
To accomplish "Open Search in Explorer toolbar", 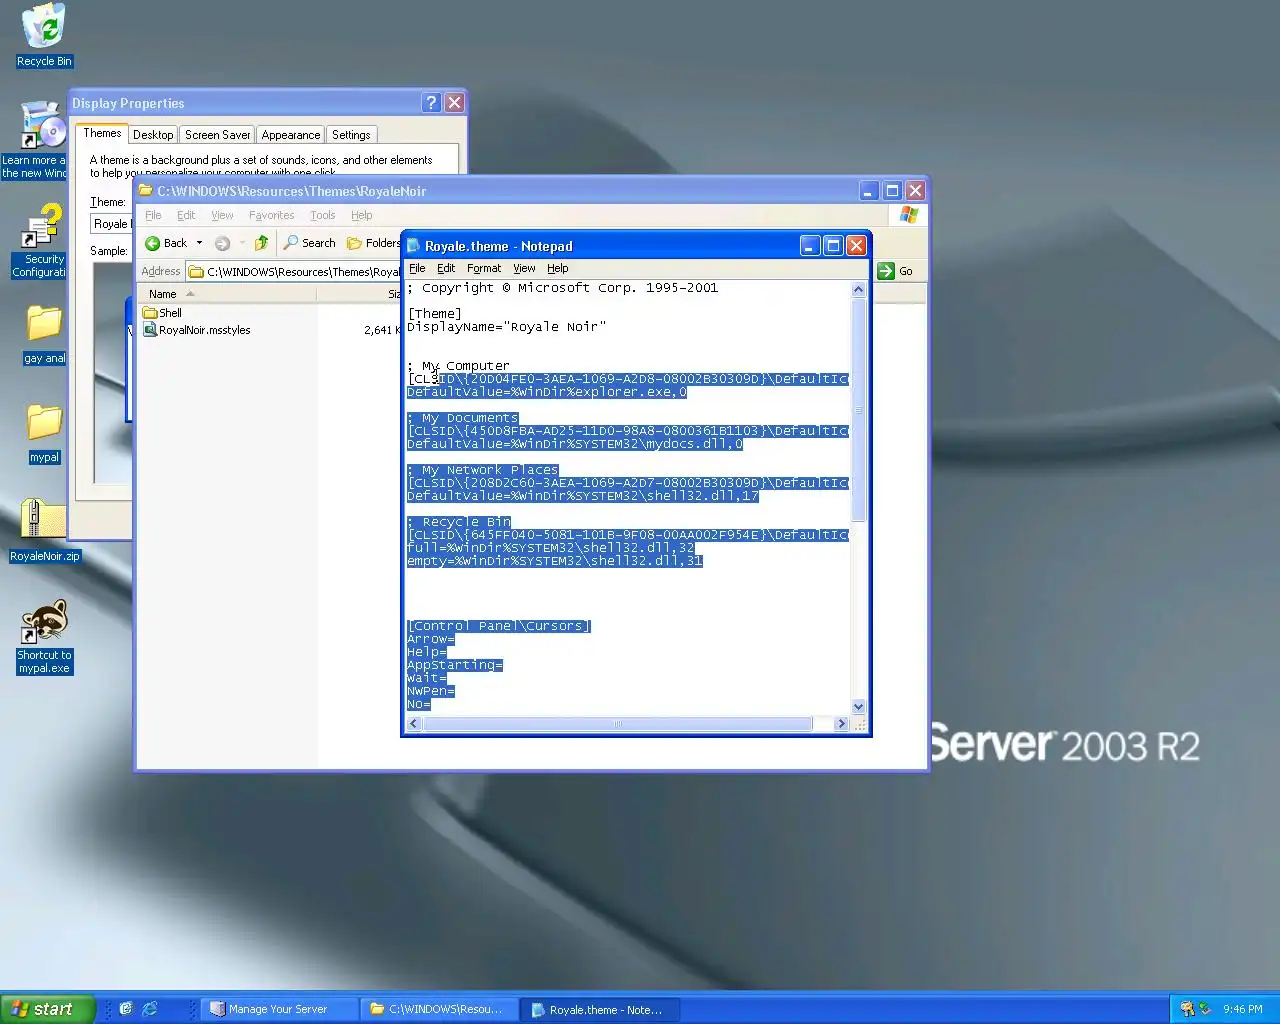I will (310, 243).
